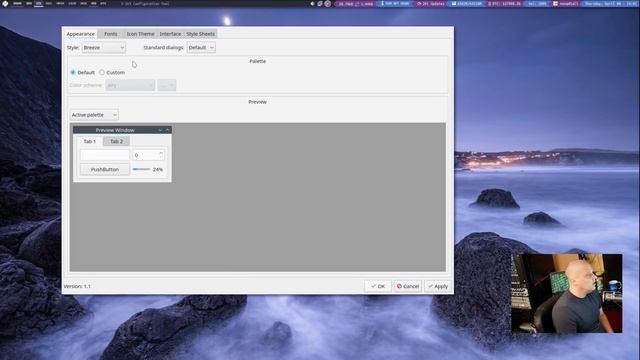
Task: Click the launcher logo in the top panel
Action: [5, 4]
